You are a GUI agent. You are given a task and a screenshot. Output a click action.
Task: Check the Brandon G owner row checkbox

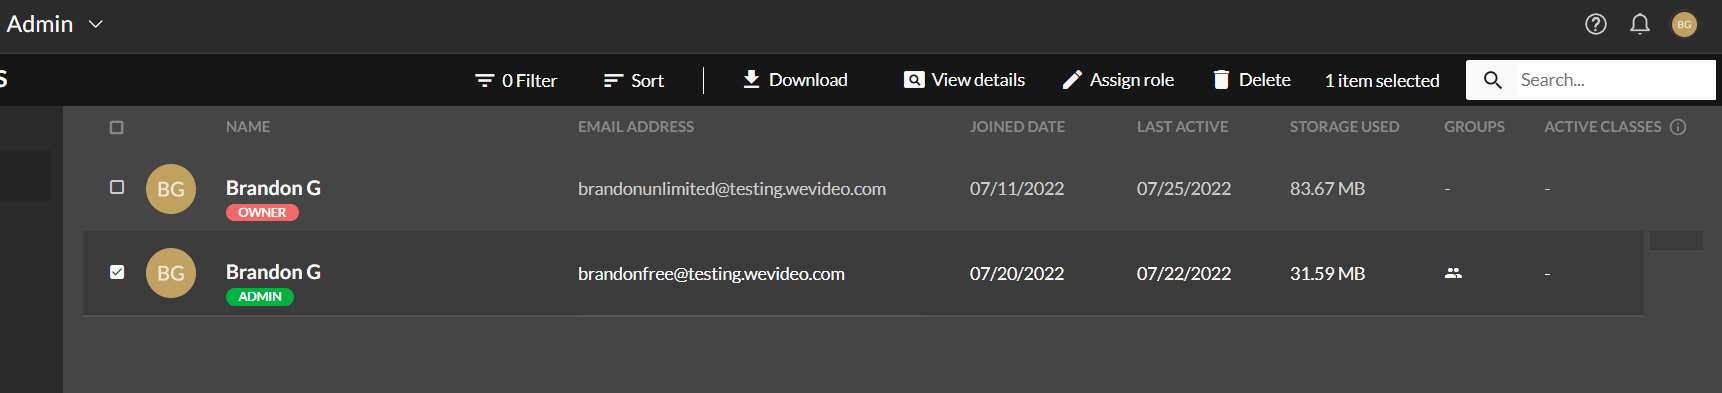click(117, 187)
